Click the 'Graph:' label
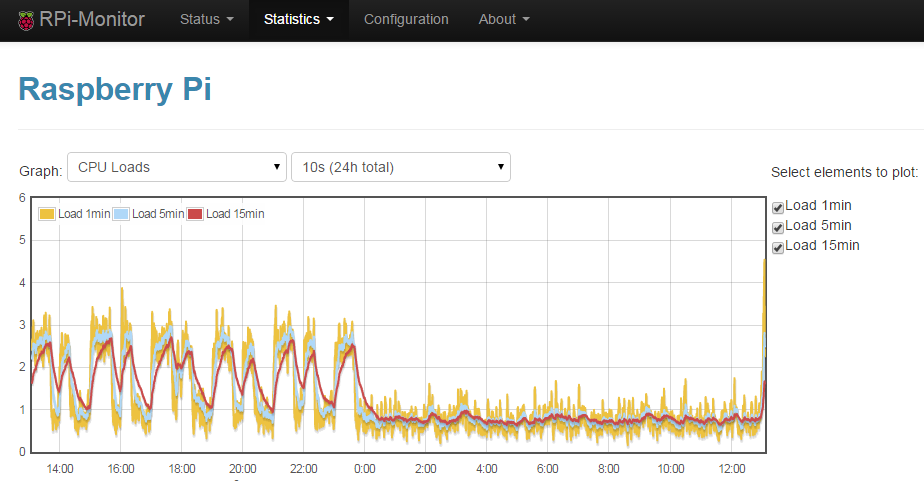Screen dimensions: 924x481 pyautogui.click(x=41, y=171)
